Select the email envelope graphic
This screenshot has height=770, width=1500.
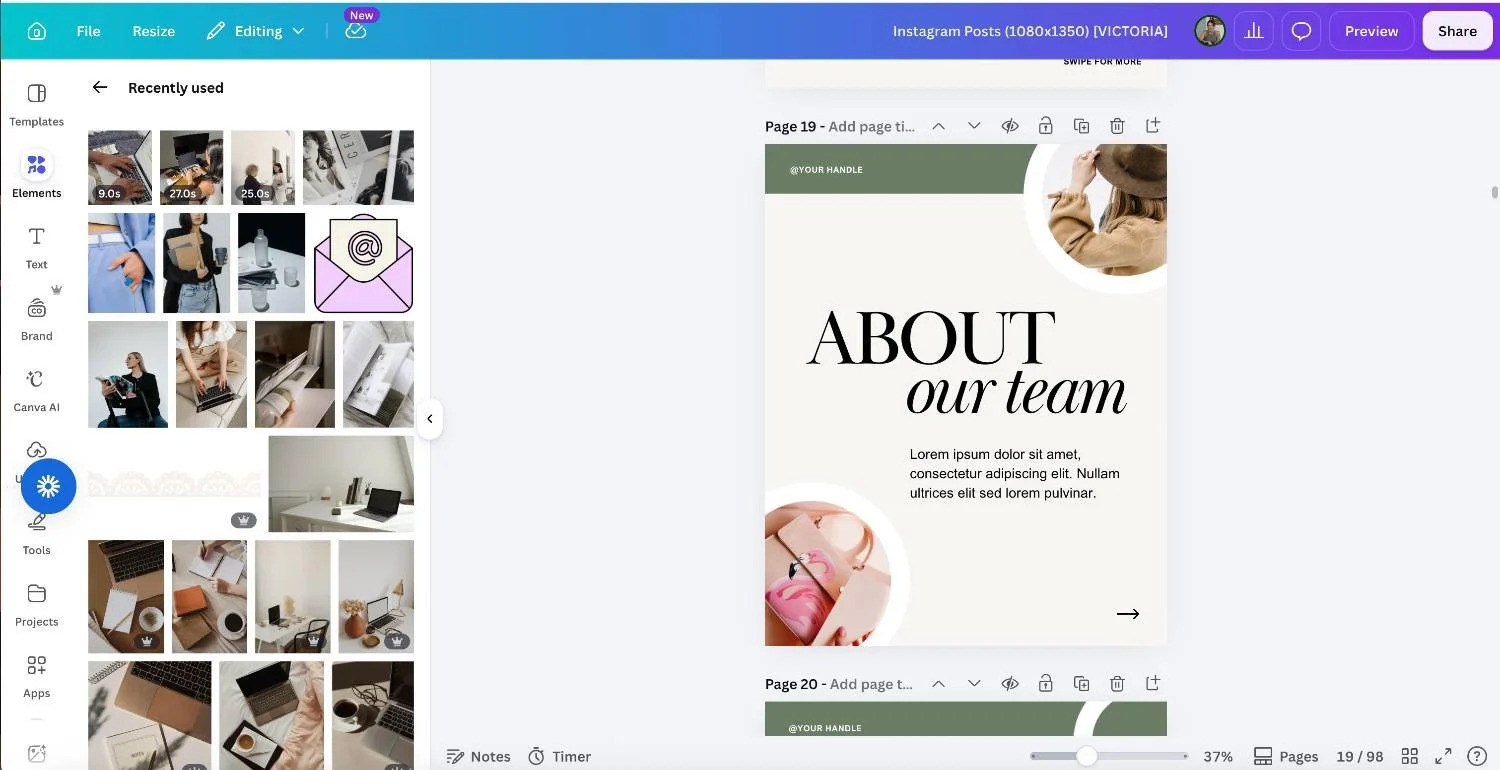click(363, 263)
